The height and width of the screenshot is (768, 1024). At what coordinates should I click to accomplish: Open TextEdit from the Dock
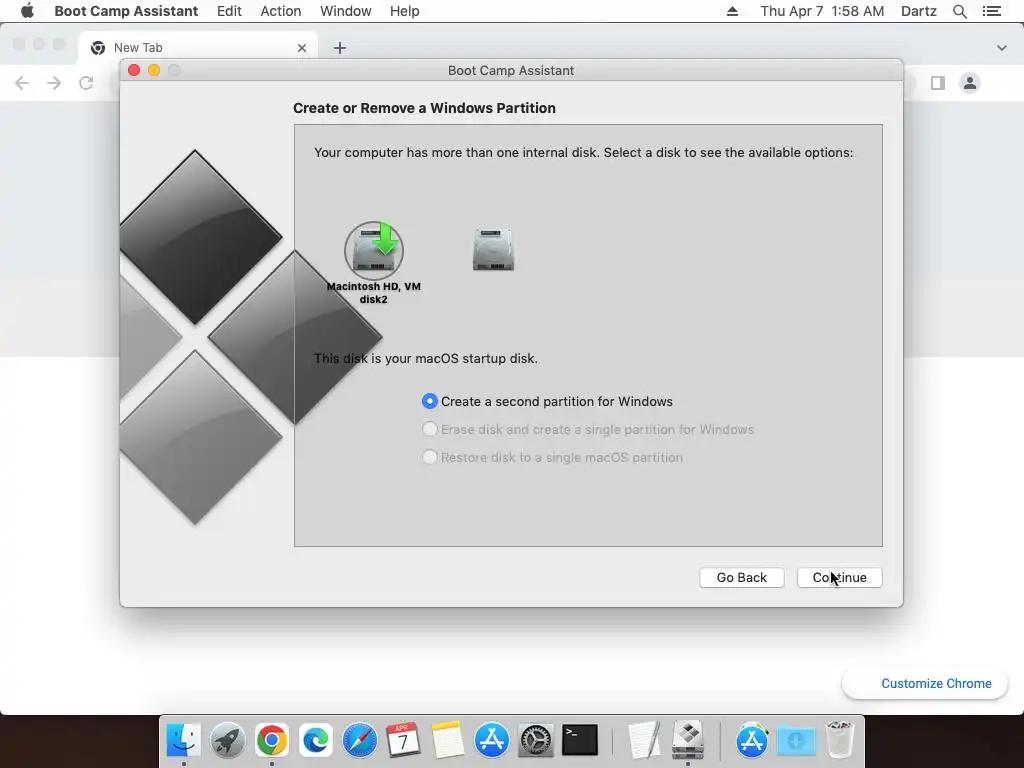tap(644, 740)
